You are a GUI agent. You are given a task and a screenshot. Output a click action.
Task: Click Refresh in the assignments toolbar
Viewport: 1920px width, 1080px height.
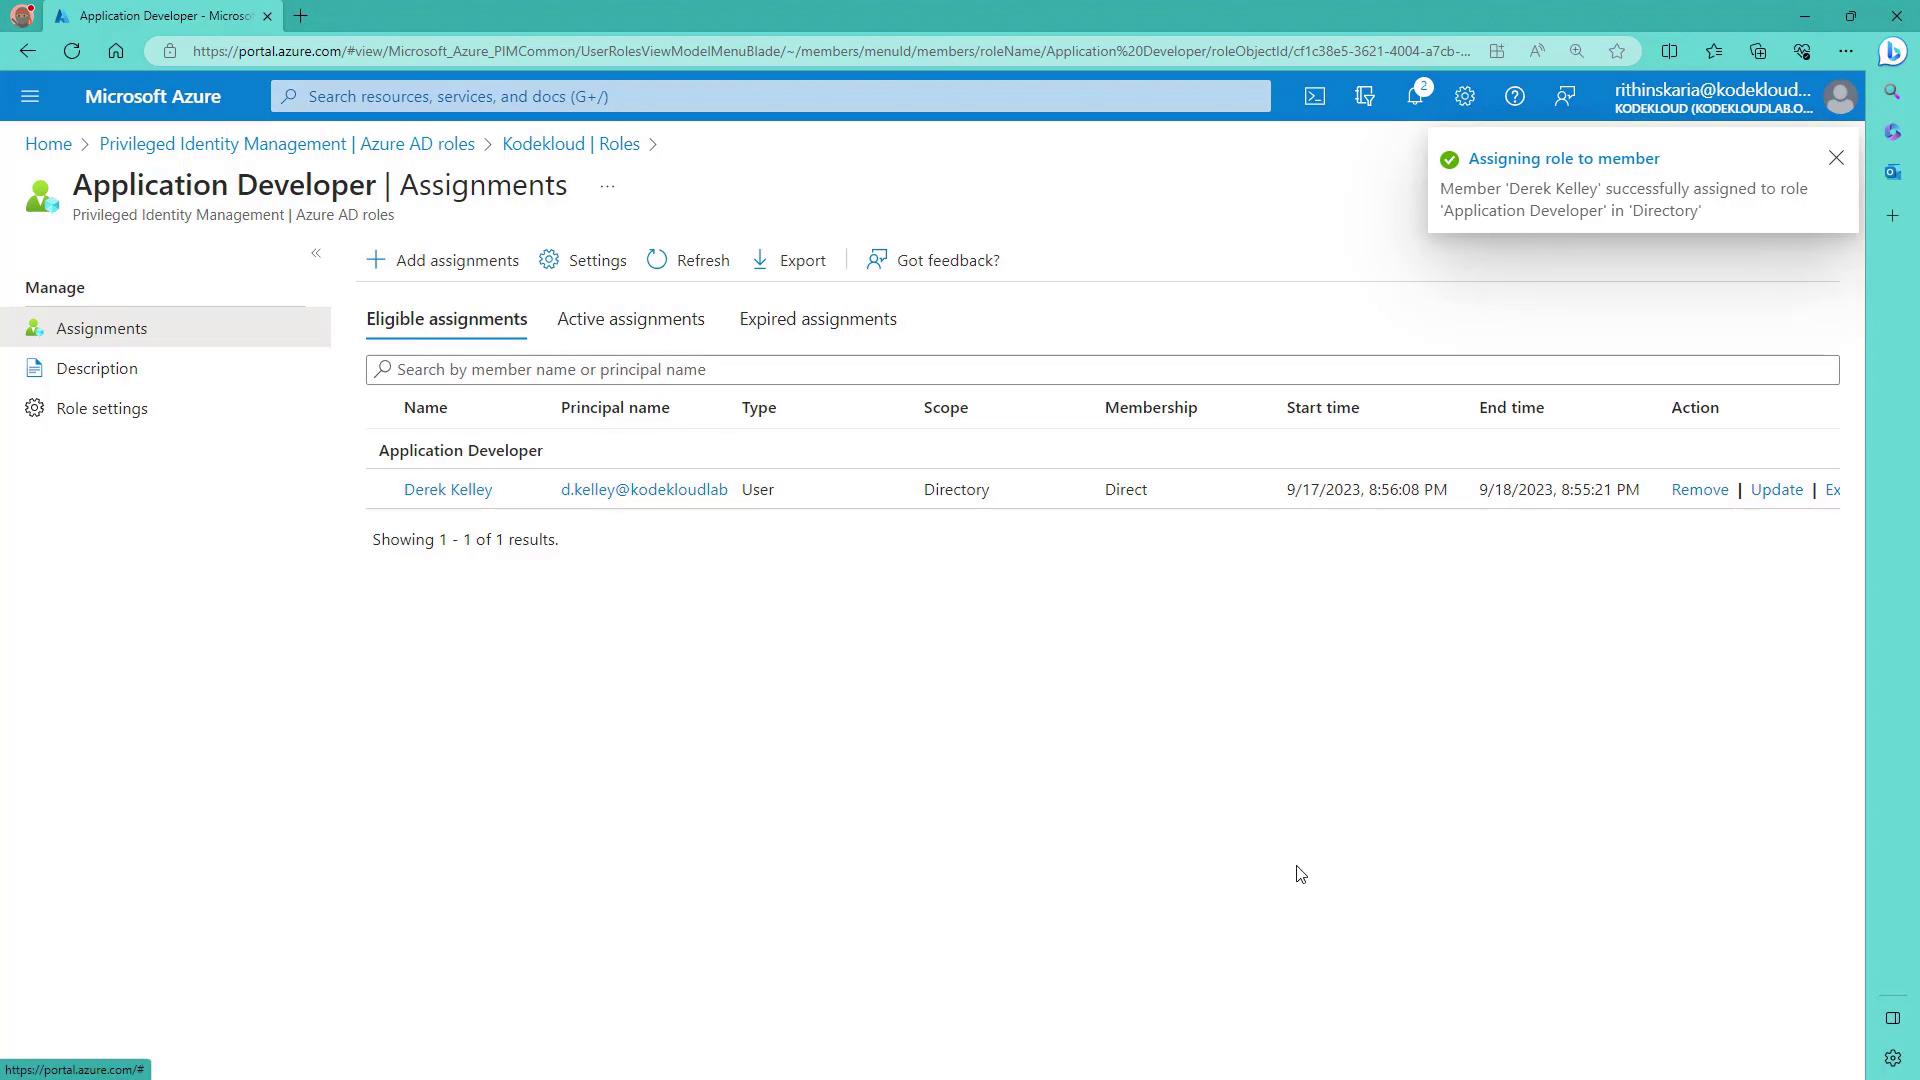pos(688,260)
